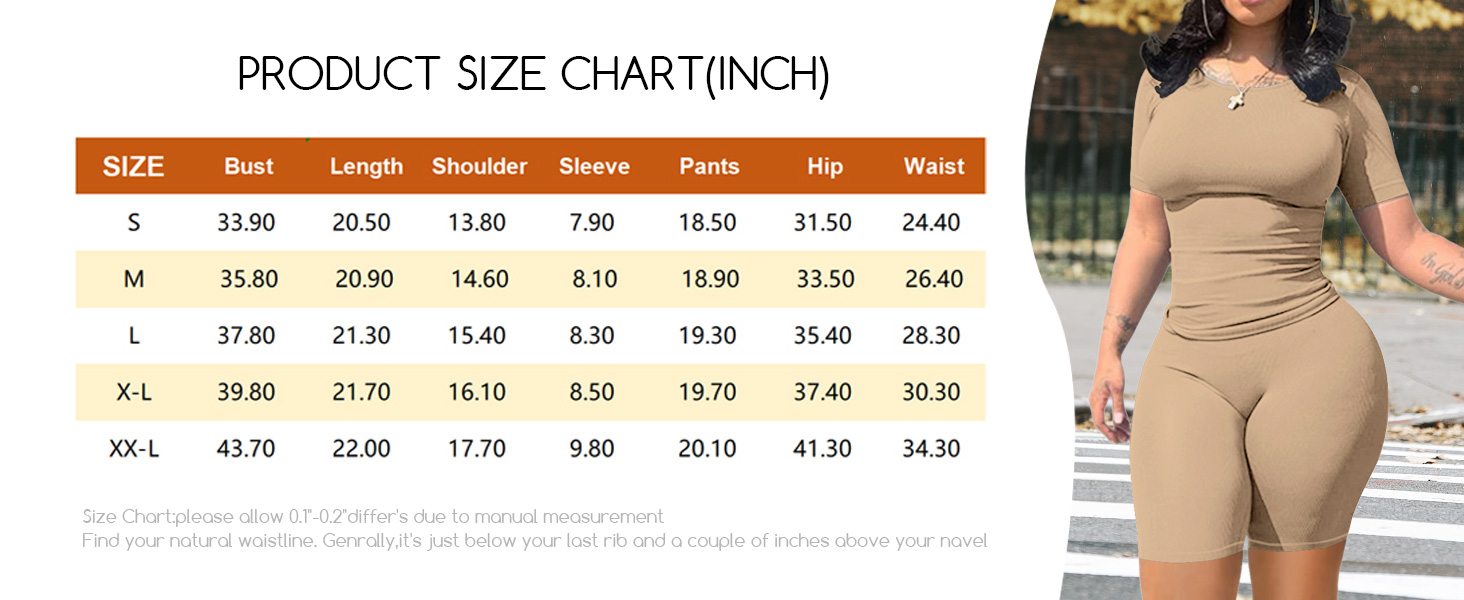This screenshot has height=600, width=1464.
Task: Click the 16.10 shoulder value for X-L
Action: (477, 392)
